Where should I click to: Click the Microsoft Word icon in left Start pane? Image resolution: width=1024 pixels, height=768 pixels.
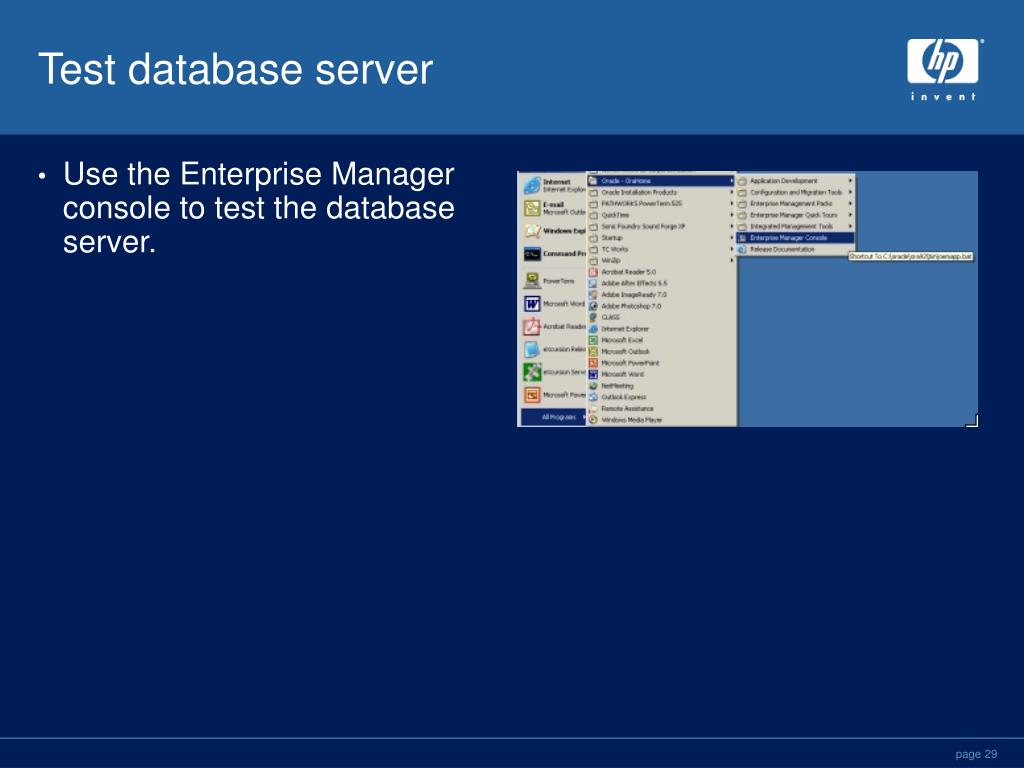click(532, 304)
